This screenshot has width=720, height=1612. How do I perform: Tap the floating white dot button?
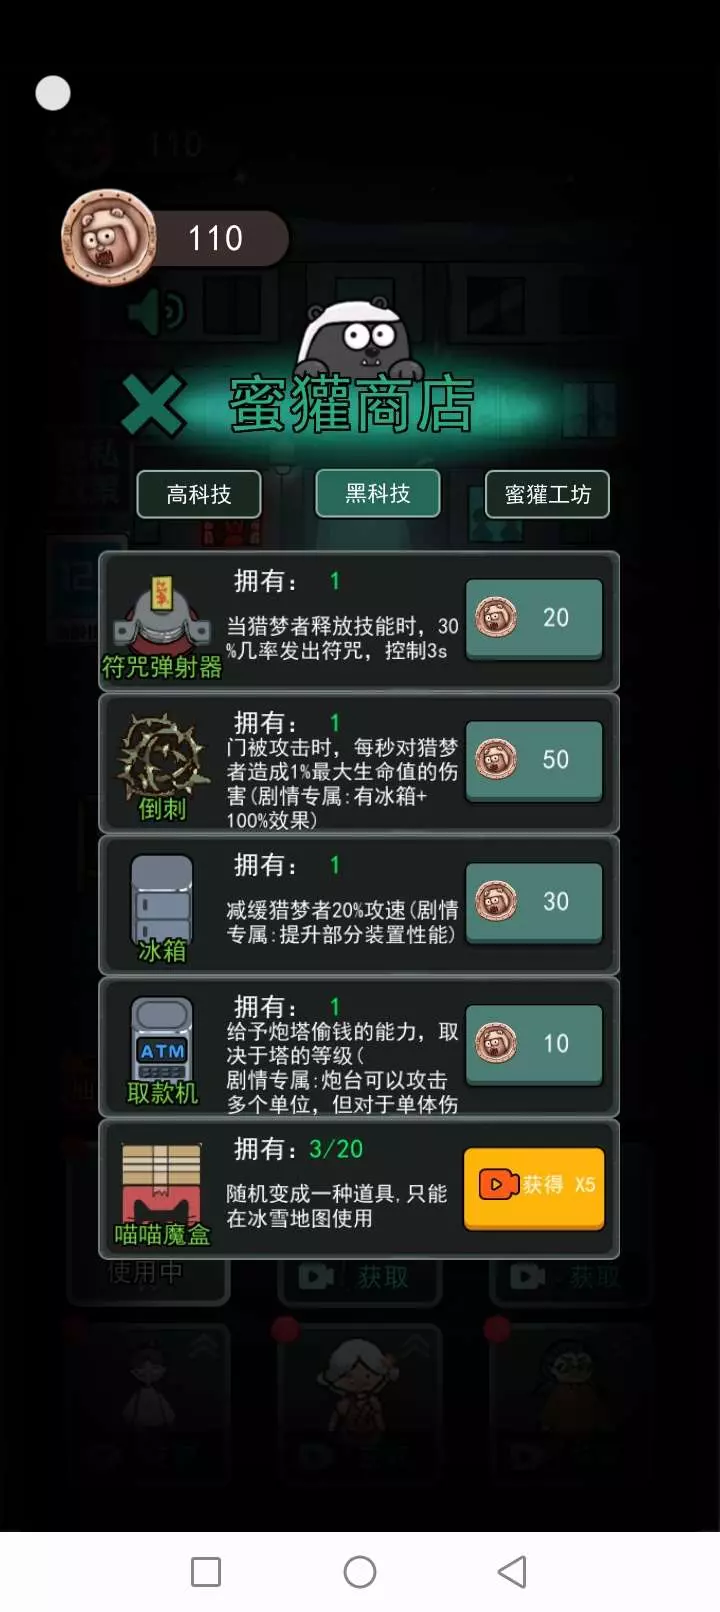(53, 93)
